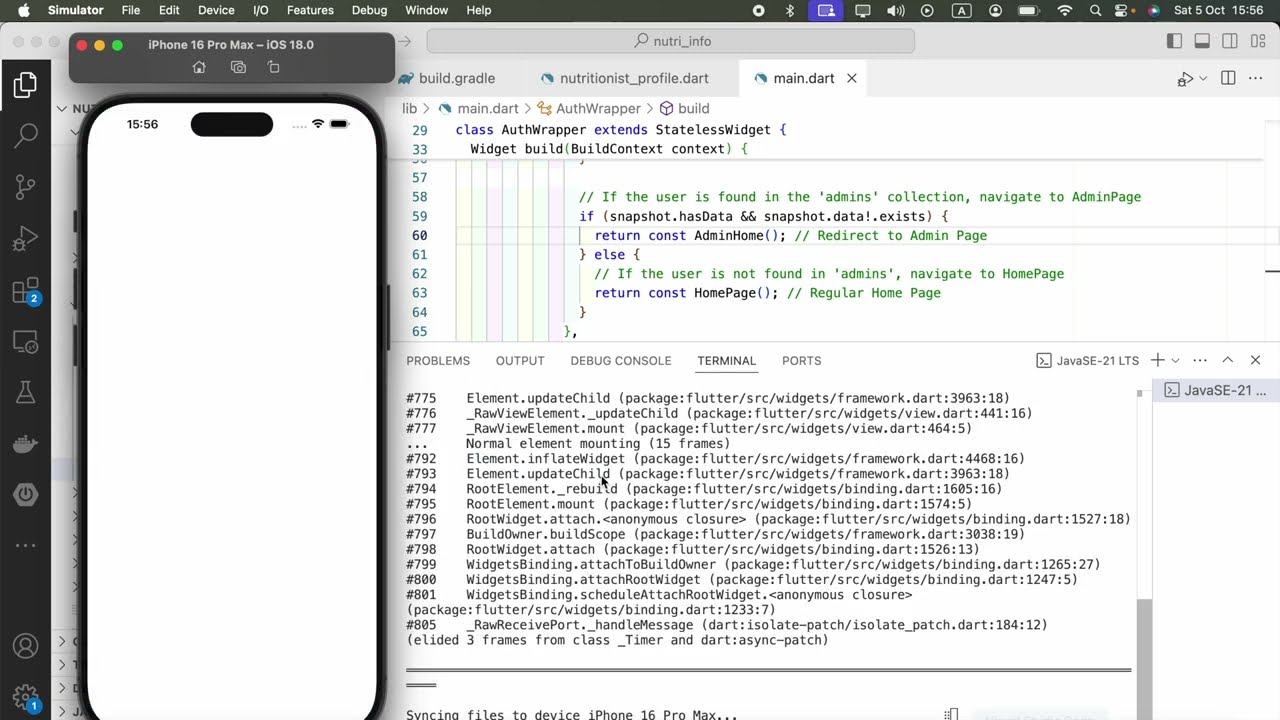Start debugging with the run-debug icon
The height and width of the screenshot is (720, 1280).
(x=1185, y=78)
